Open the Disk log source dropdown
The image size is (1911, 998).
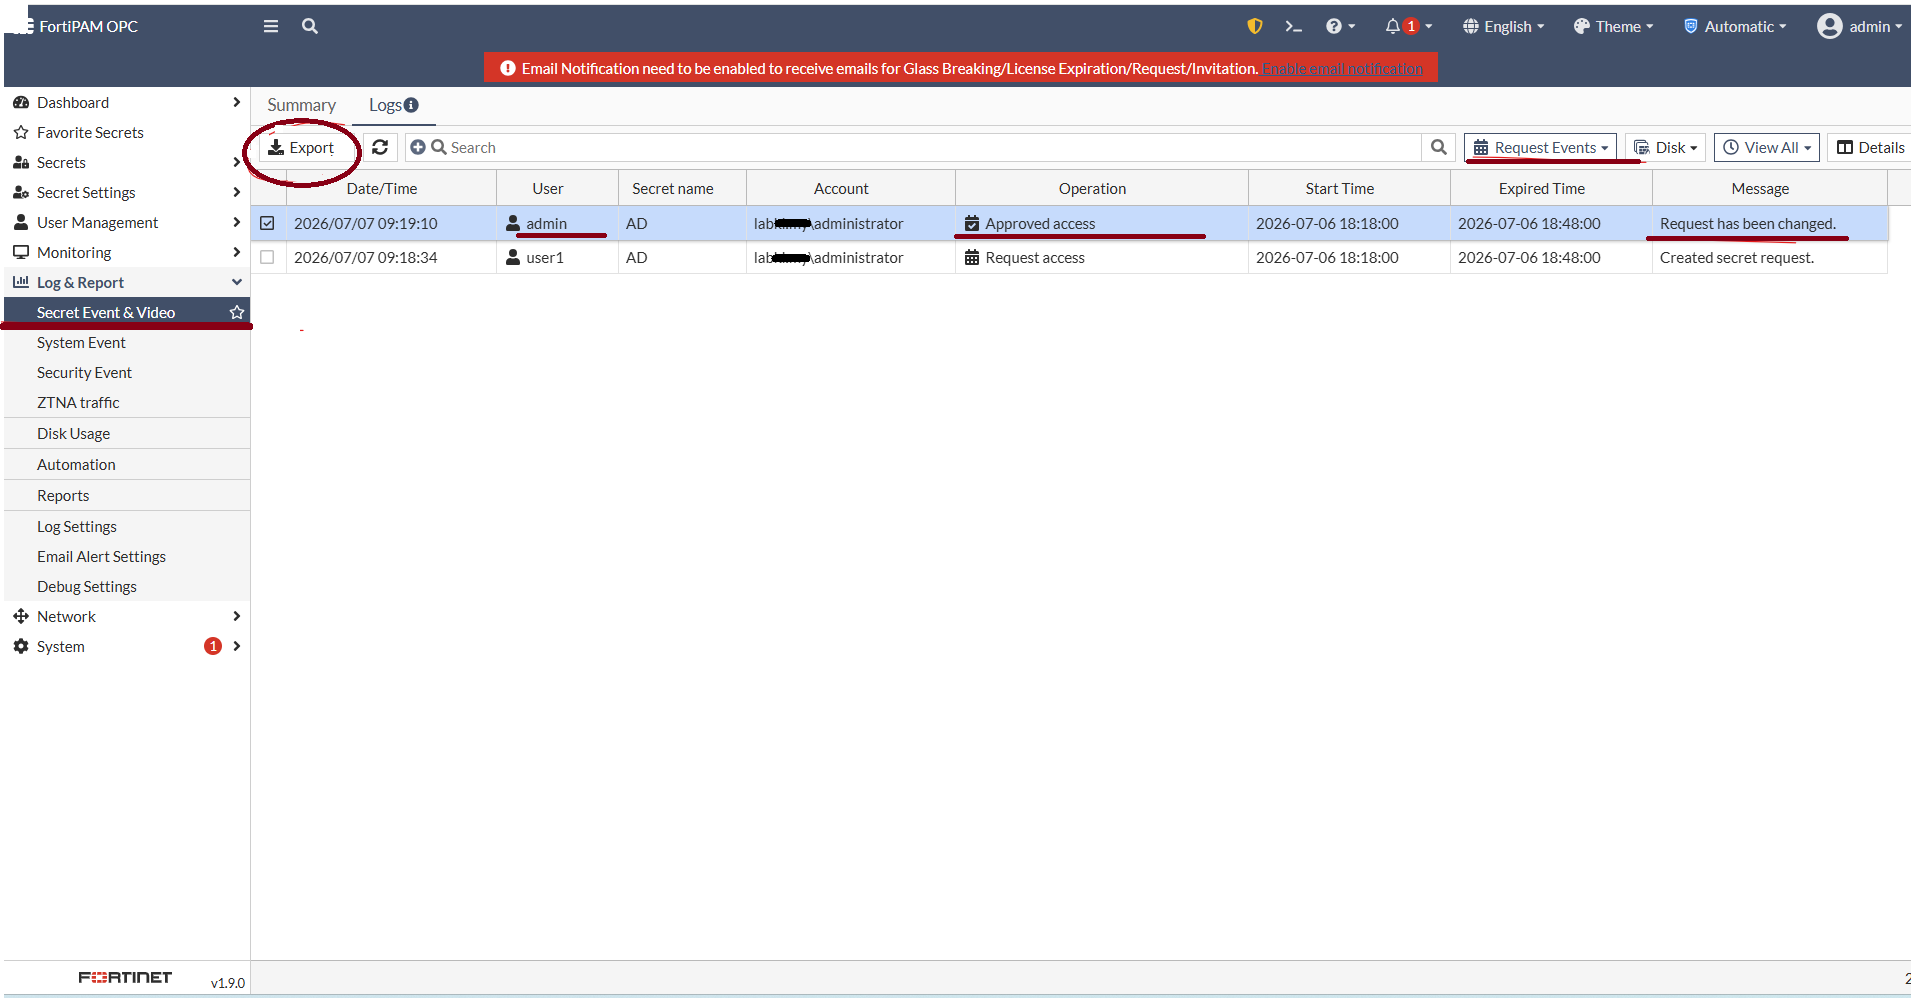click(x=1665, y=147)
